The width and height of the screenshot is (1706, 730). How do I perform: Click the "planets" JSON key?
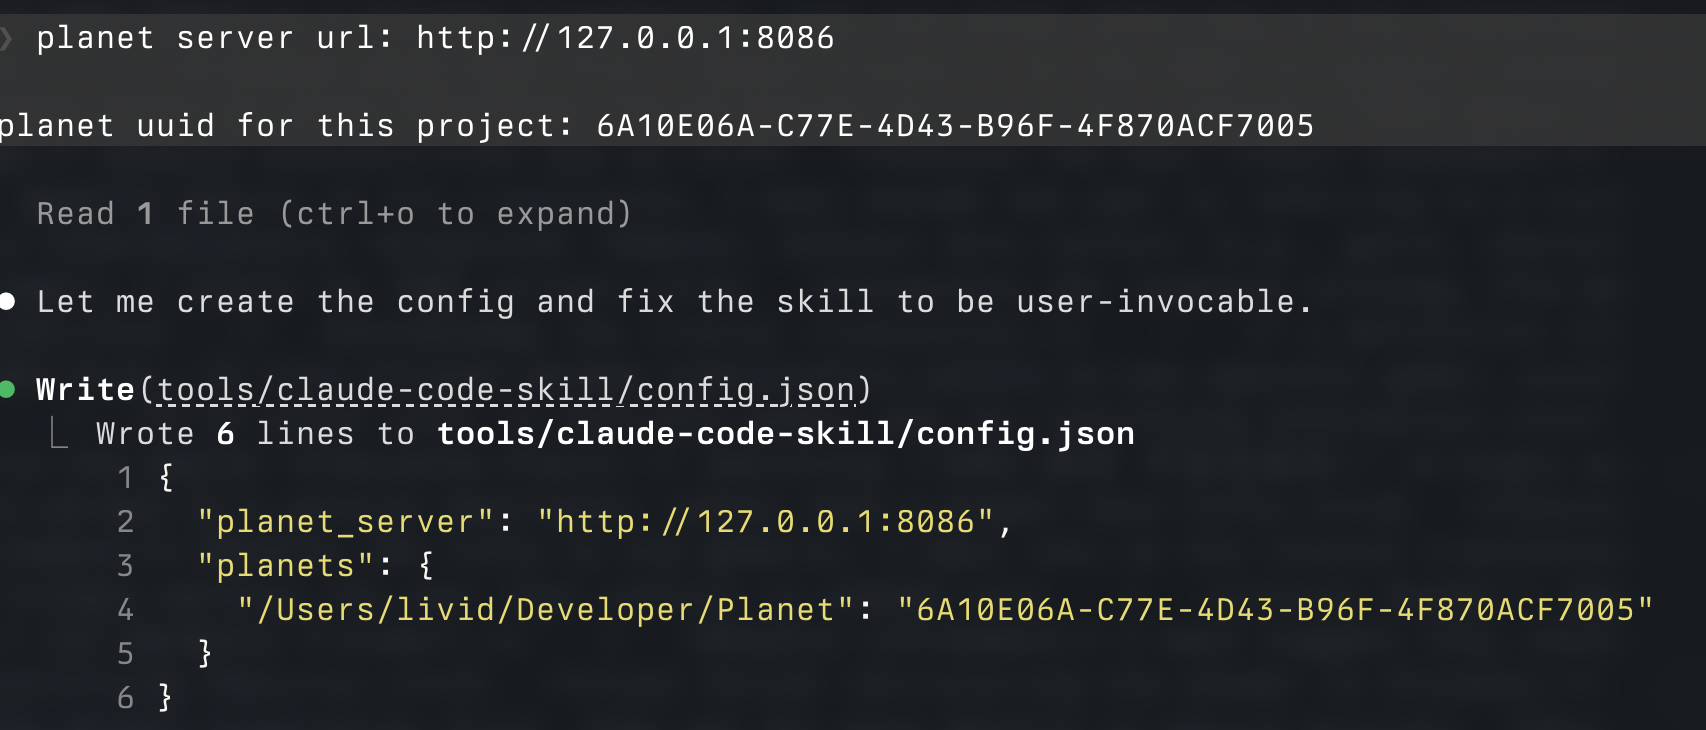pyautogui.click(x=286, y=566)
